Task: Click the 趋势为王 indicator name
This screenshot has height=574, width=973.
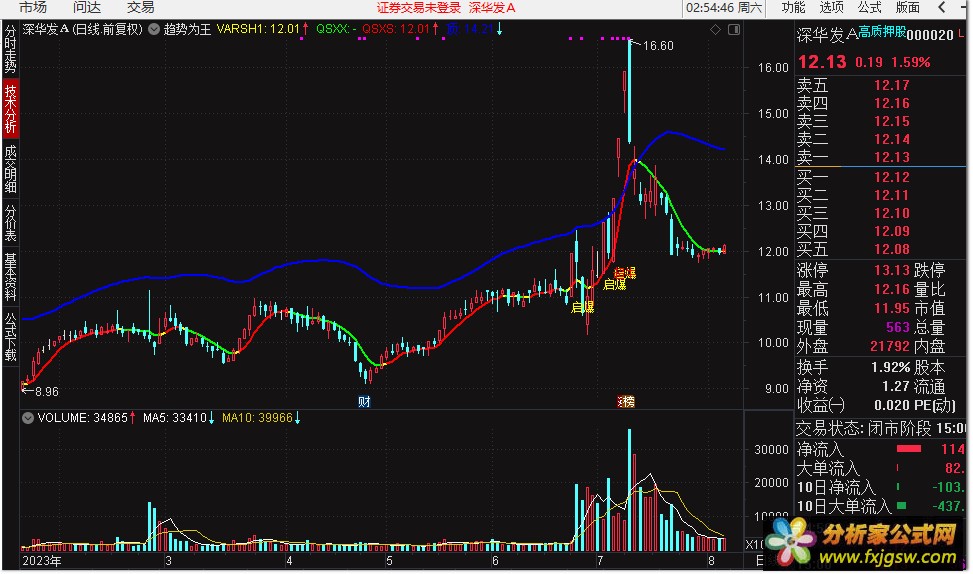Action: [187, 29]
